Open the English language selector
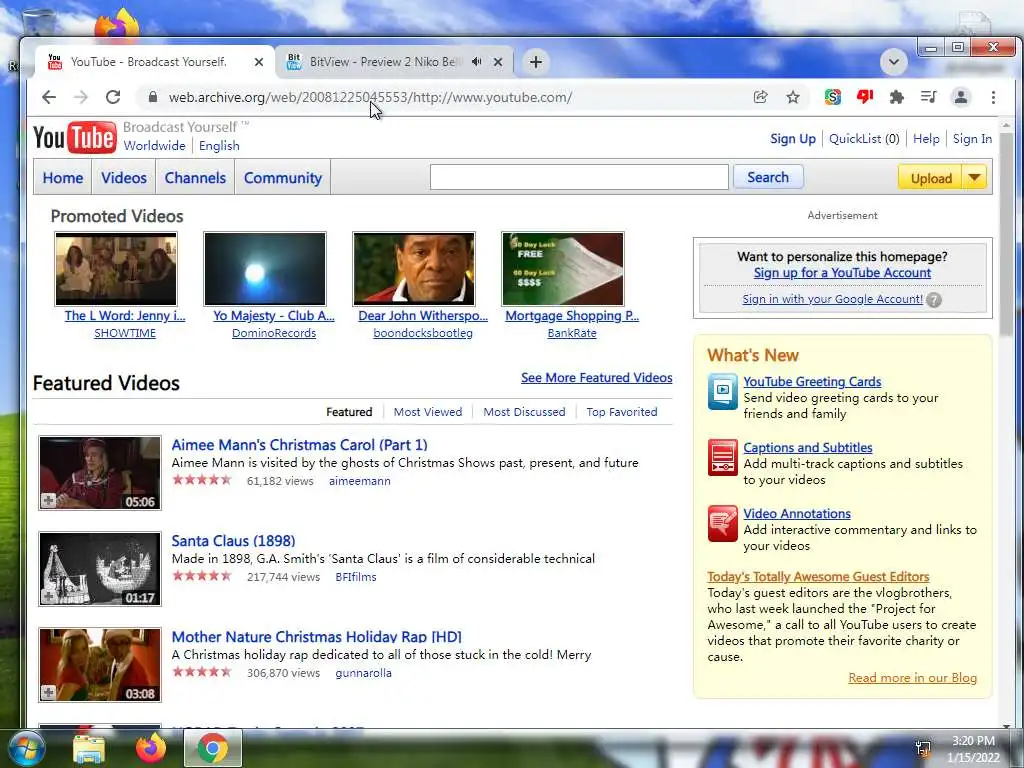The width and height of the screenshot is (1024, 768). point(219,146)
